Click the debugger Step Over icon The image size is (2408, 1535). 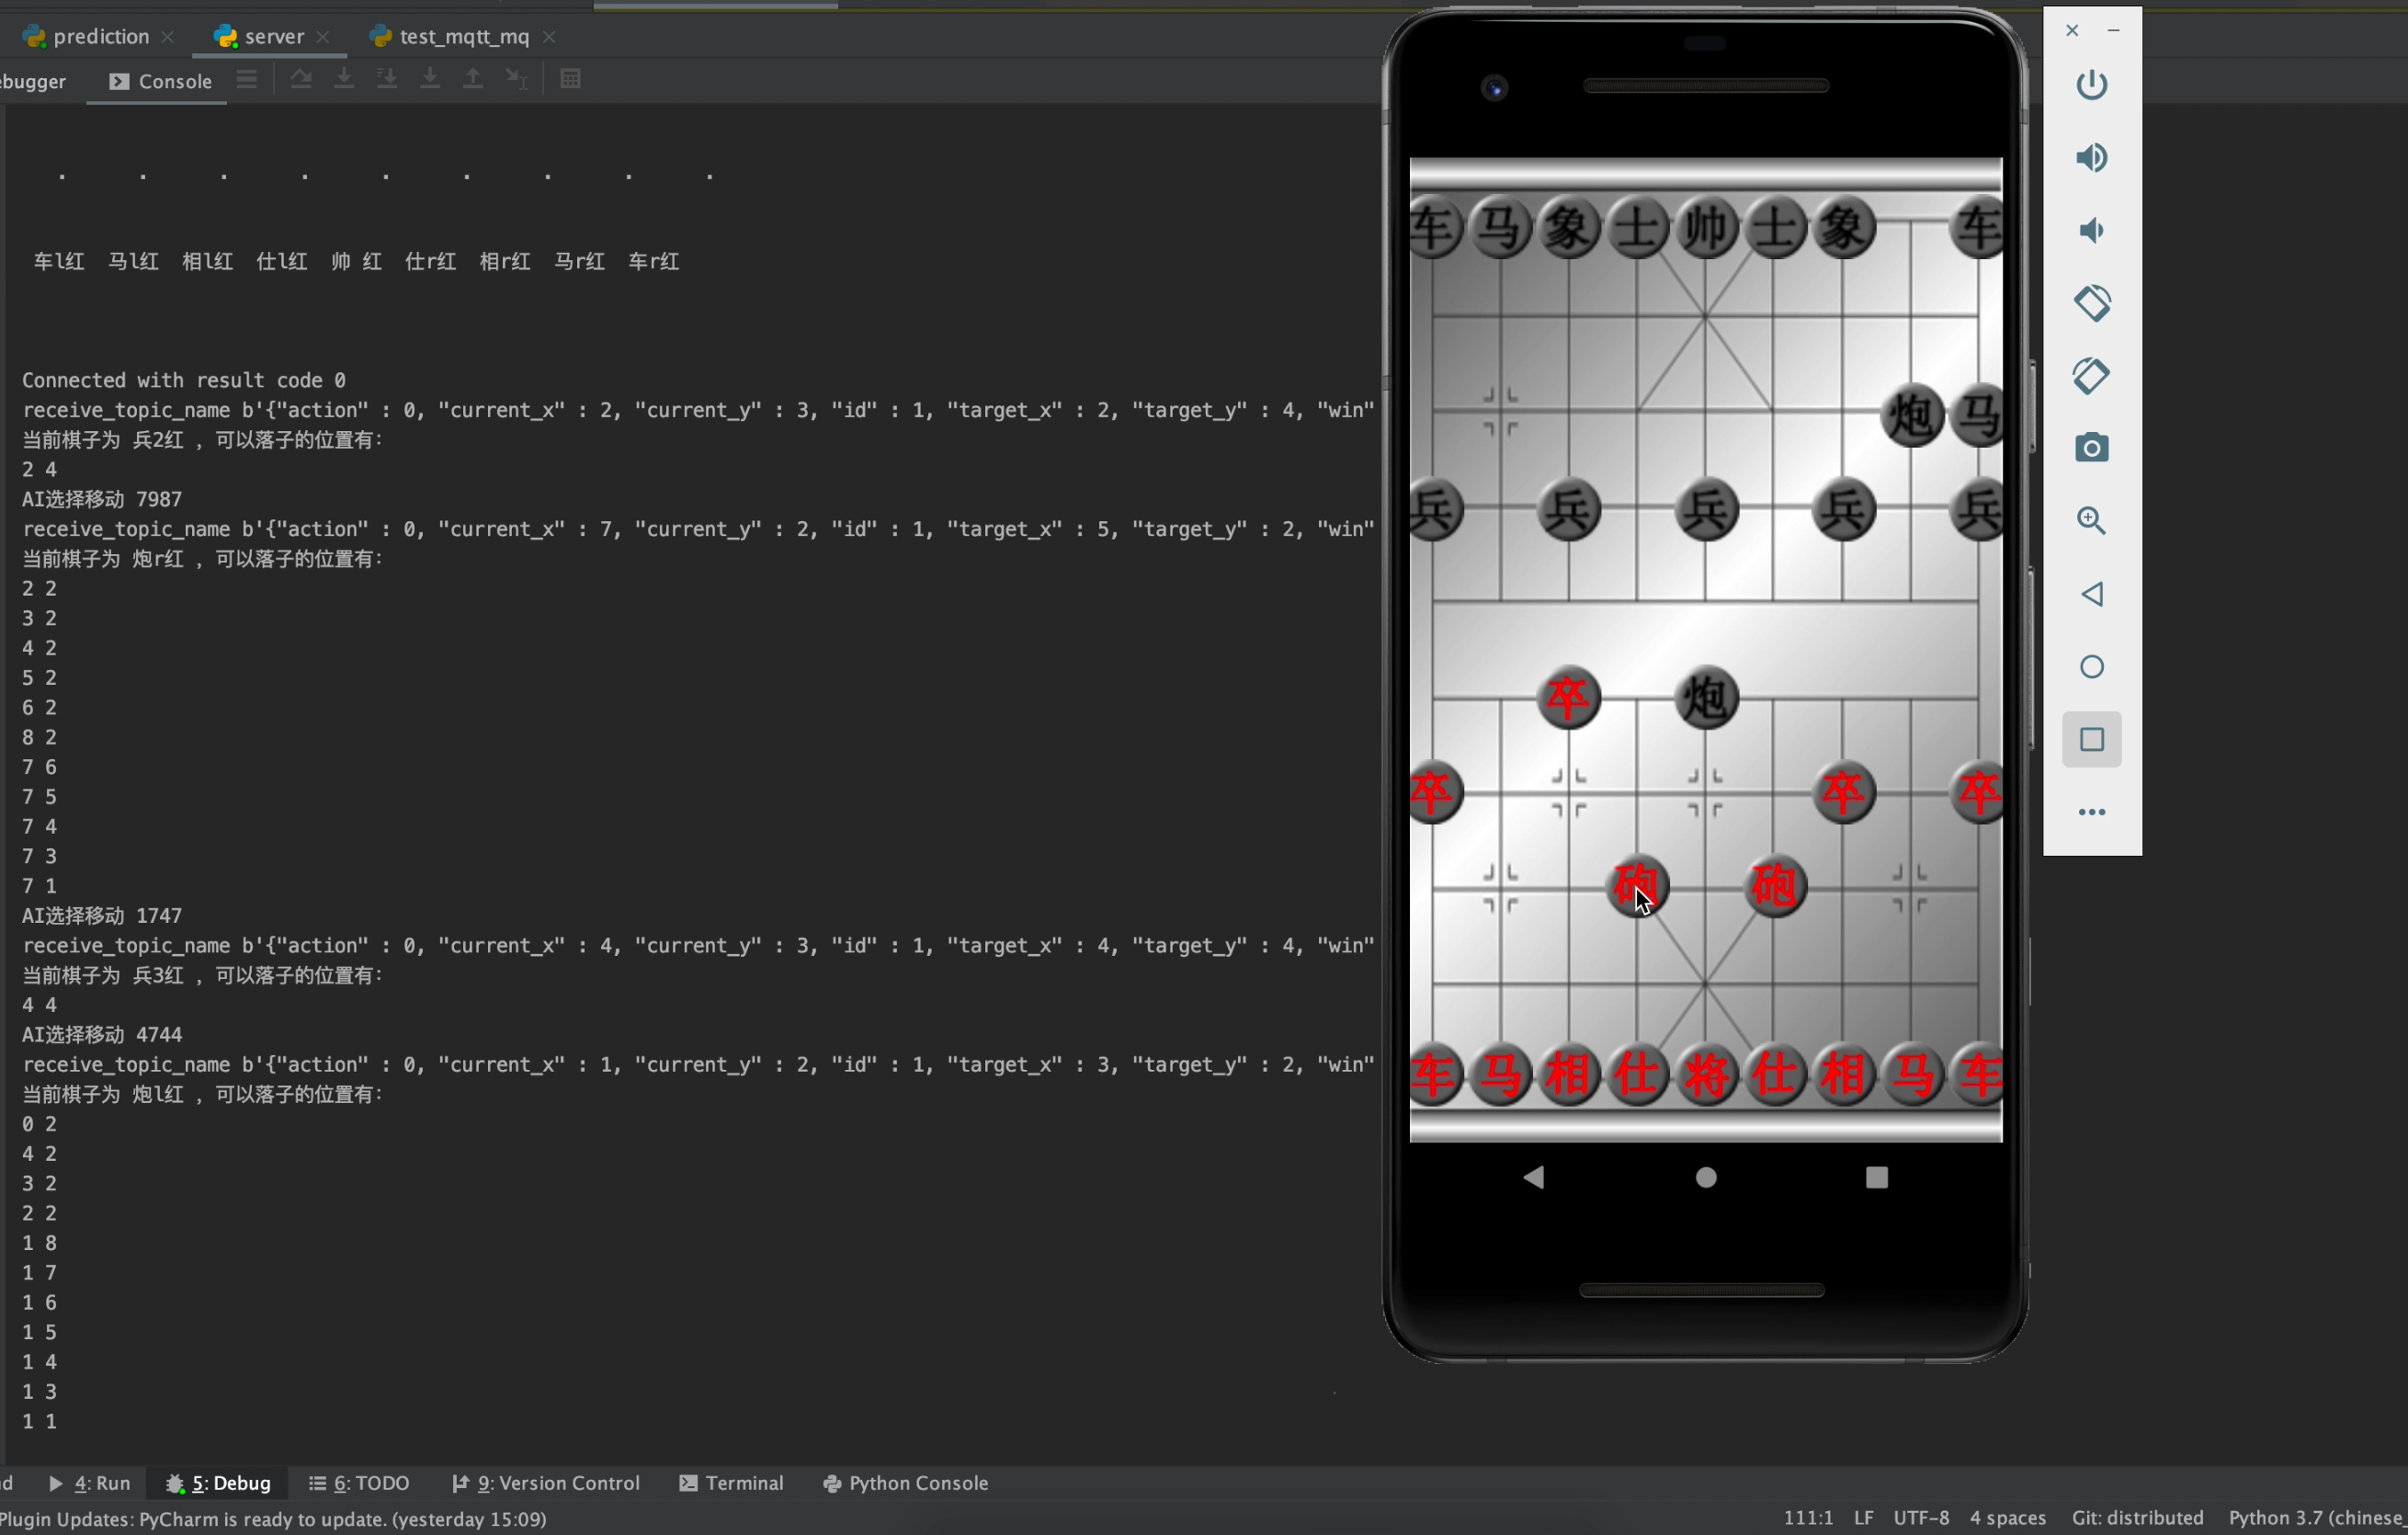coord(301,79)
